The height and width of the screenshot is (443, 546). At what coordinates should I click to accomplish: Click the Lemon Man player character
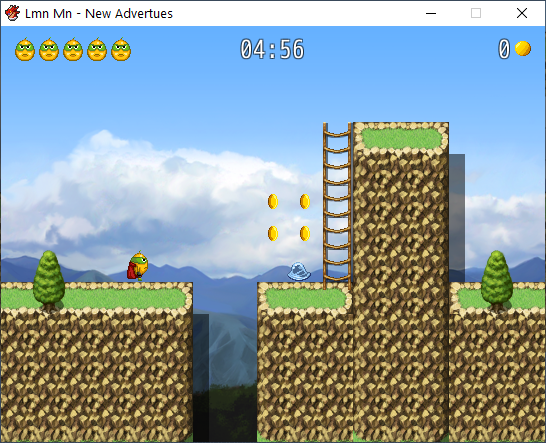138,266
